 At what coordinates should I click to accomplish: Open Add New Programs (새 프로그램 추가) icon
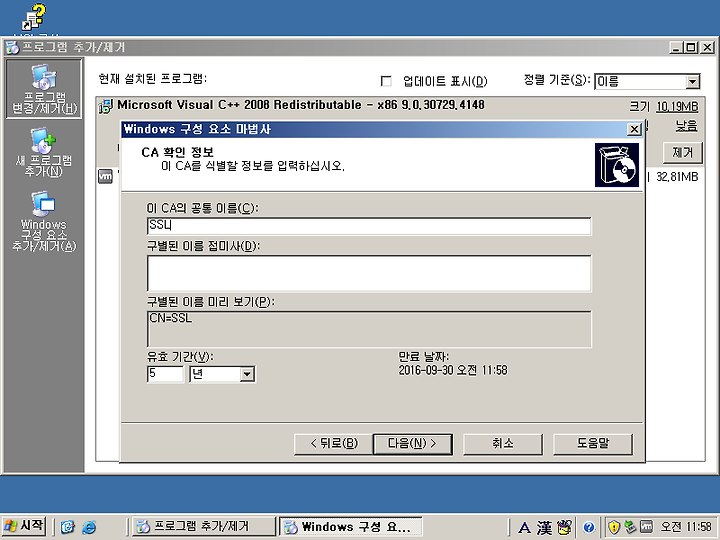coord(44,152)
